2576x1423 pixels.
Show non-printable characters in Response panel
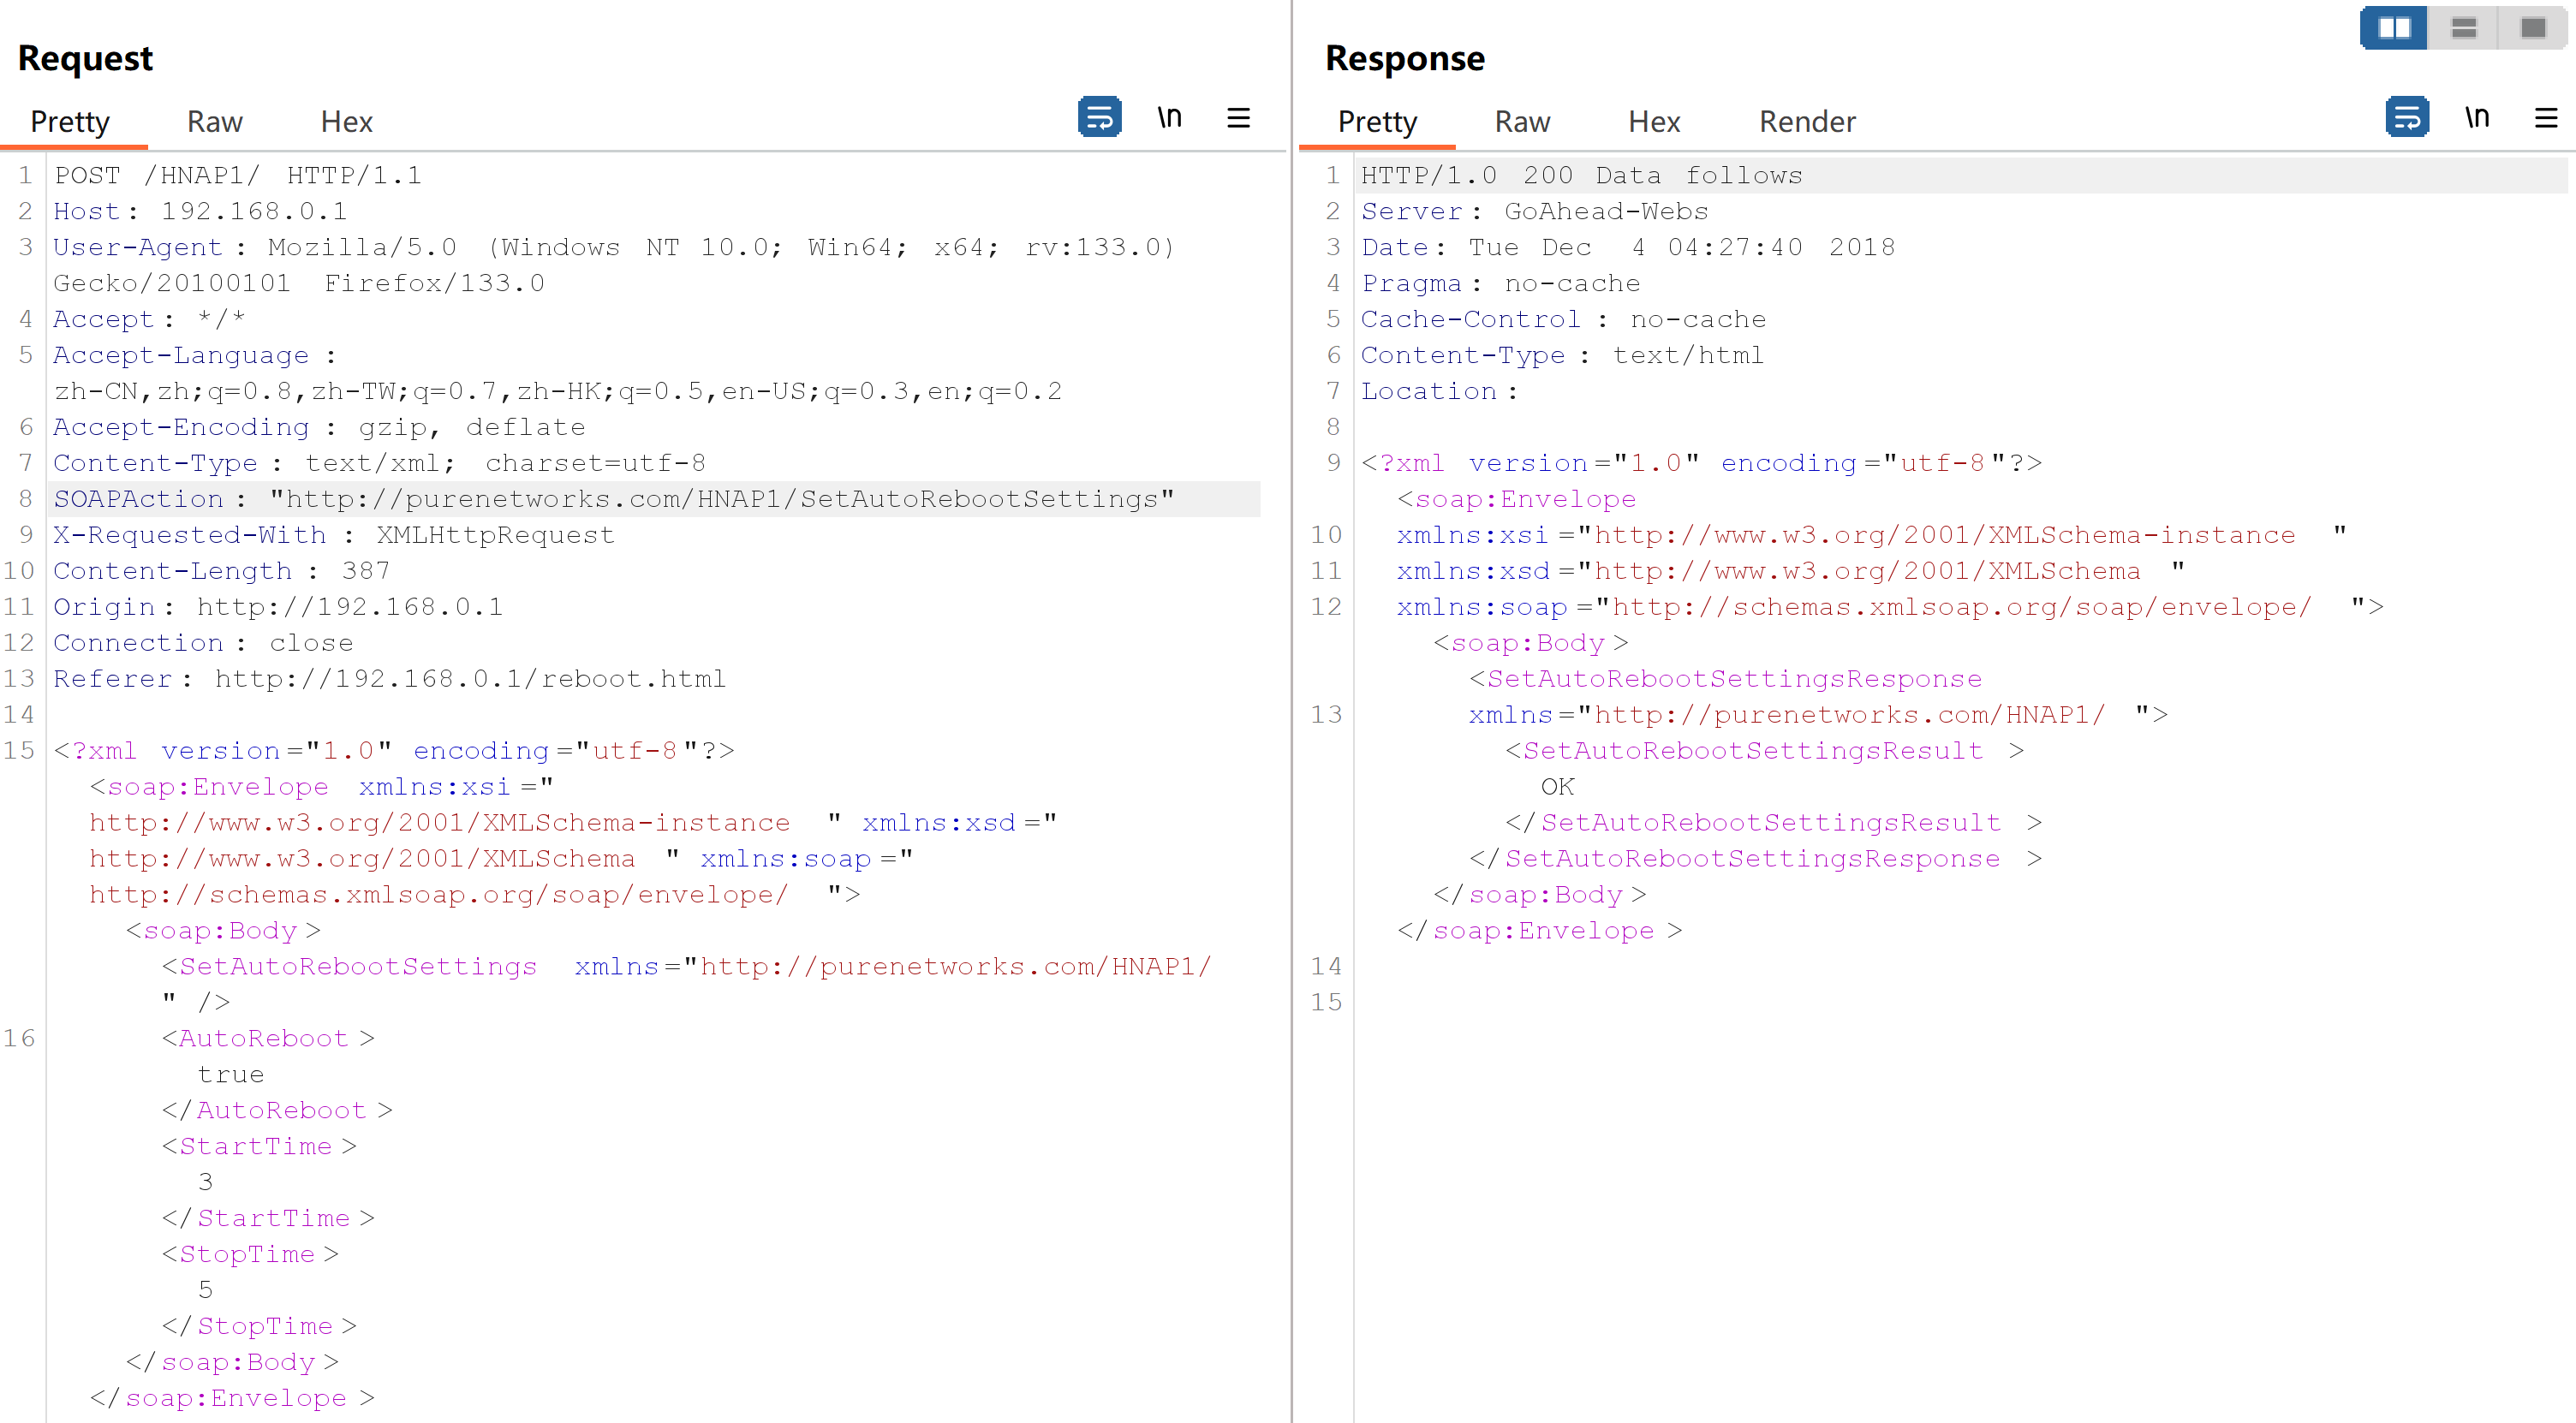(2476, 118)
